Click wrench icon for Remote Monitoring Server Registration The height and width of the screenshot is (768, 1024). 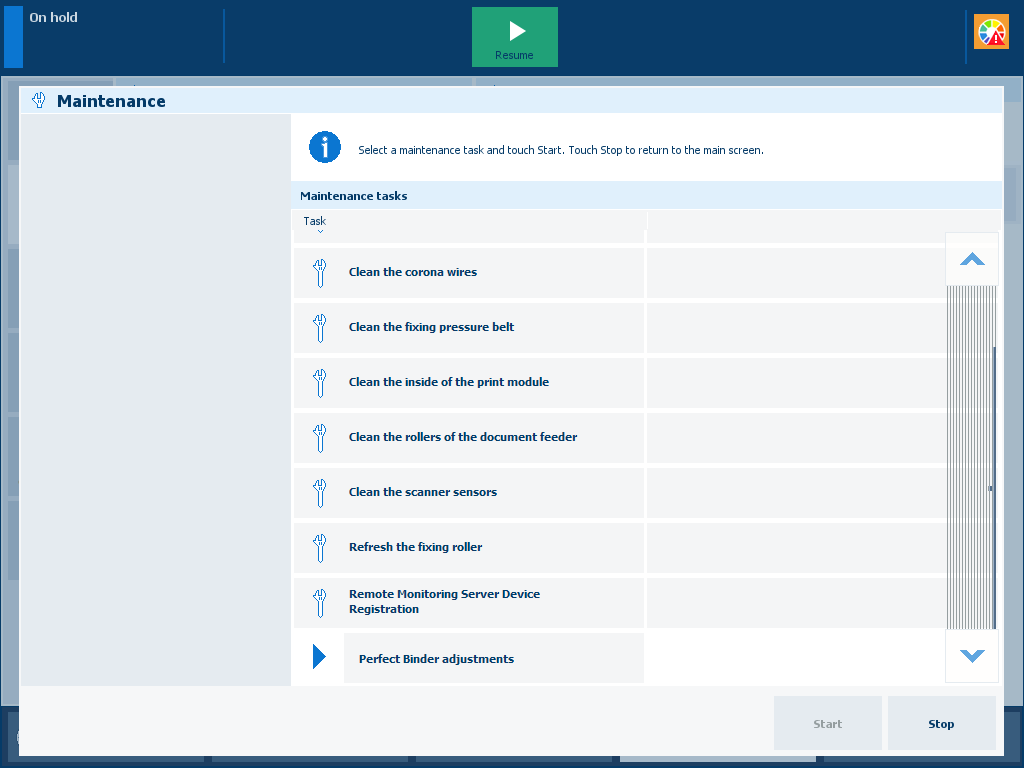[x=320, y=602]
